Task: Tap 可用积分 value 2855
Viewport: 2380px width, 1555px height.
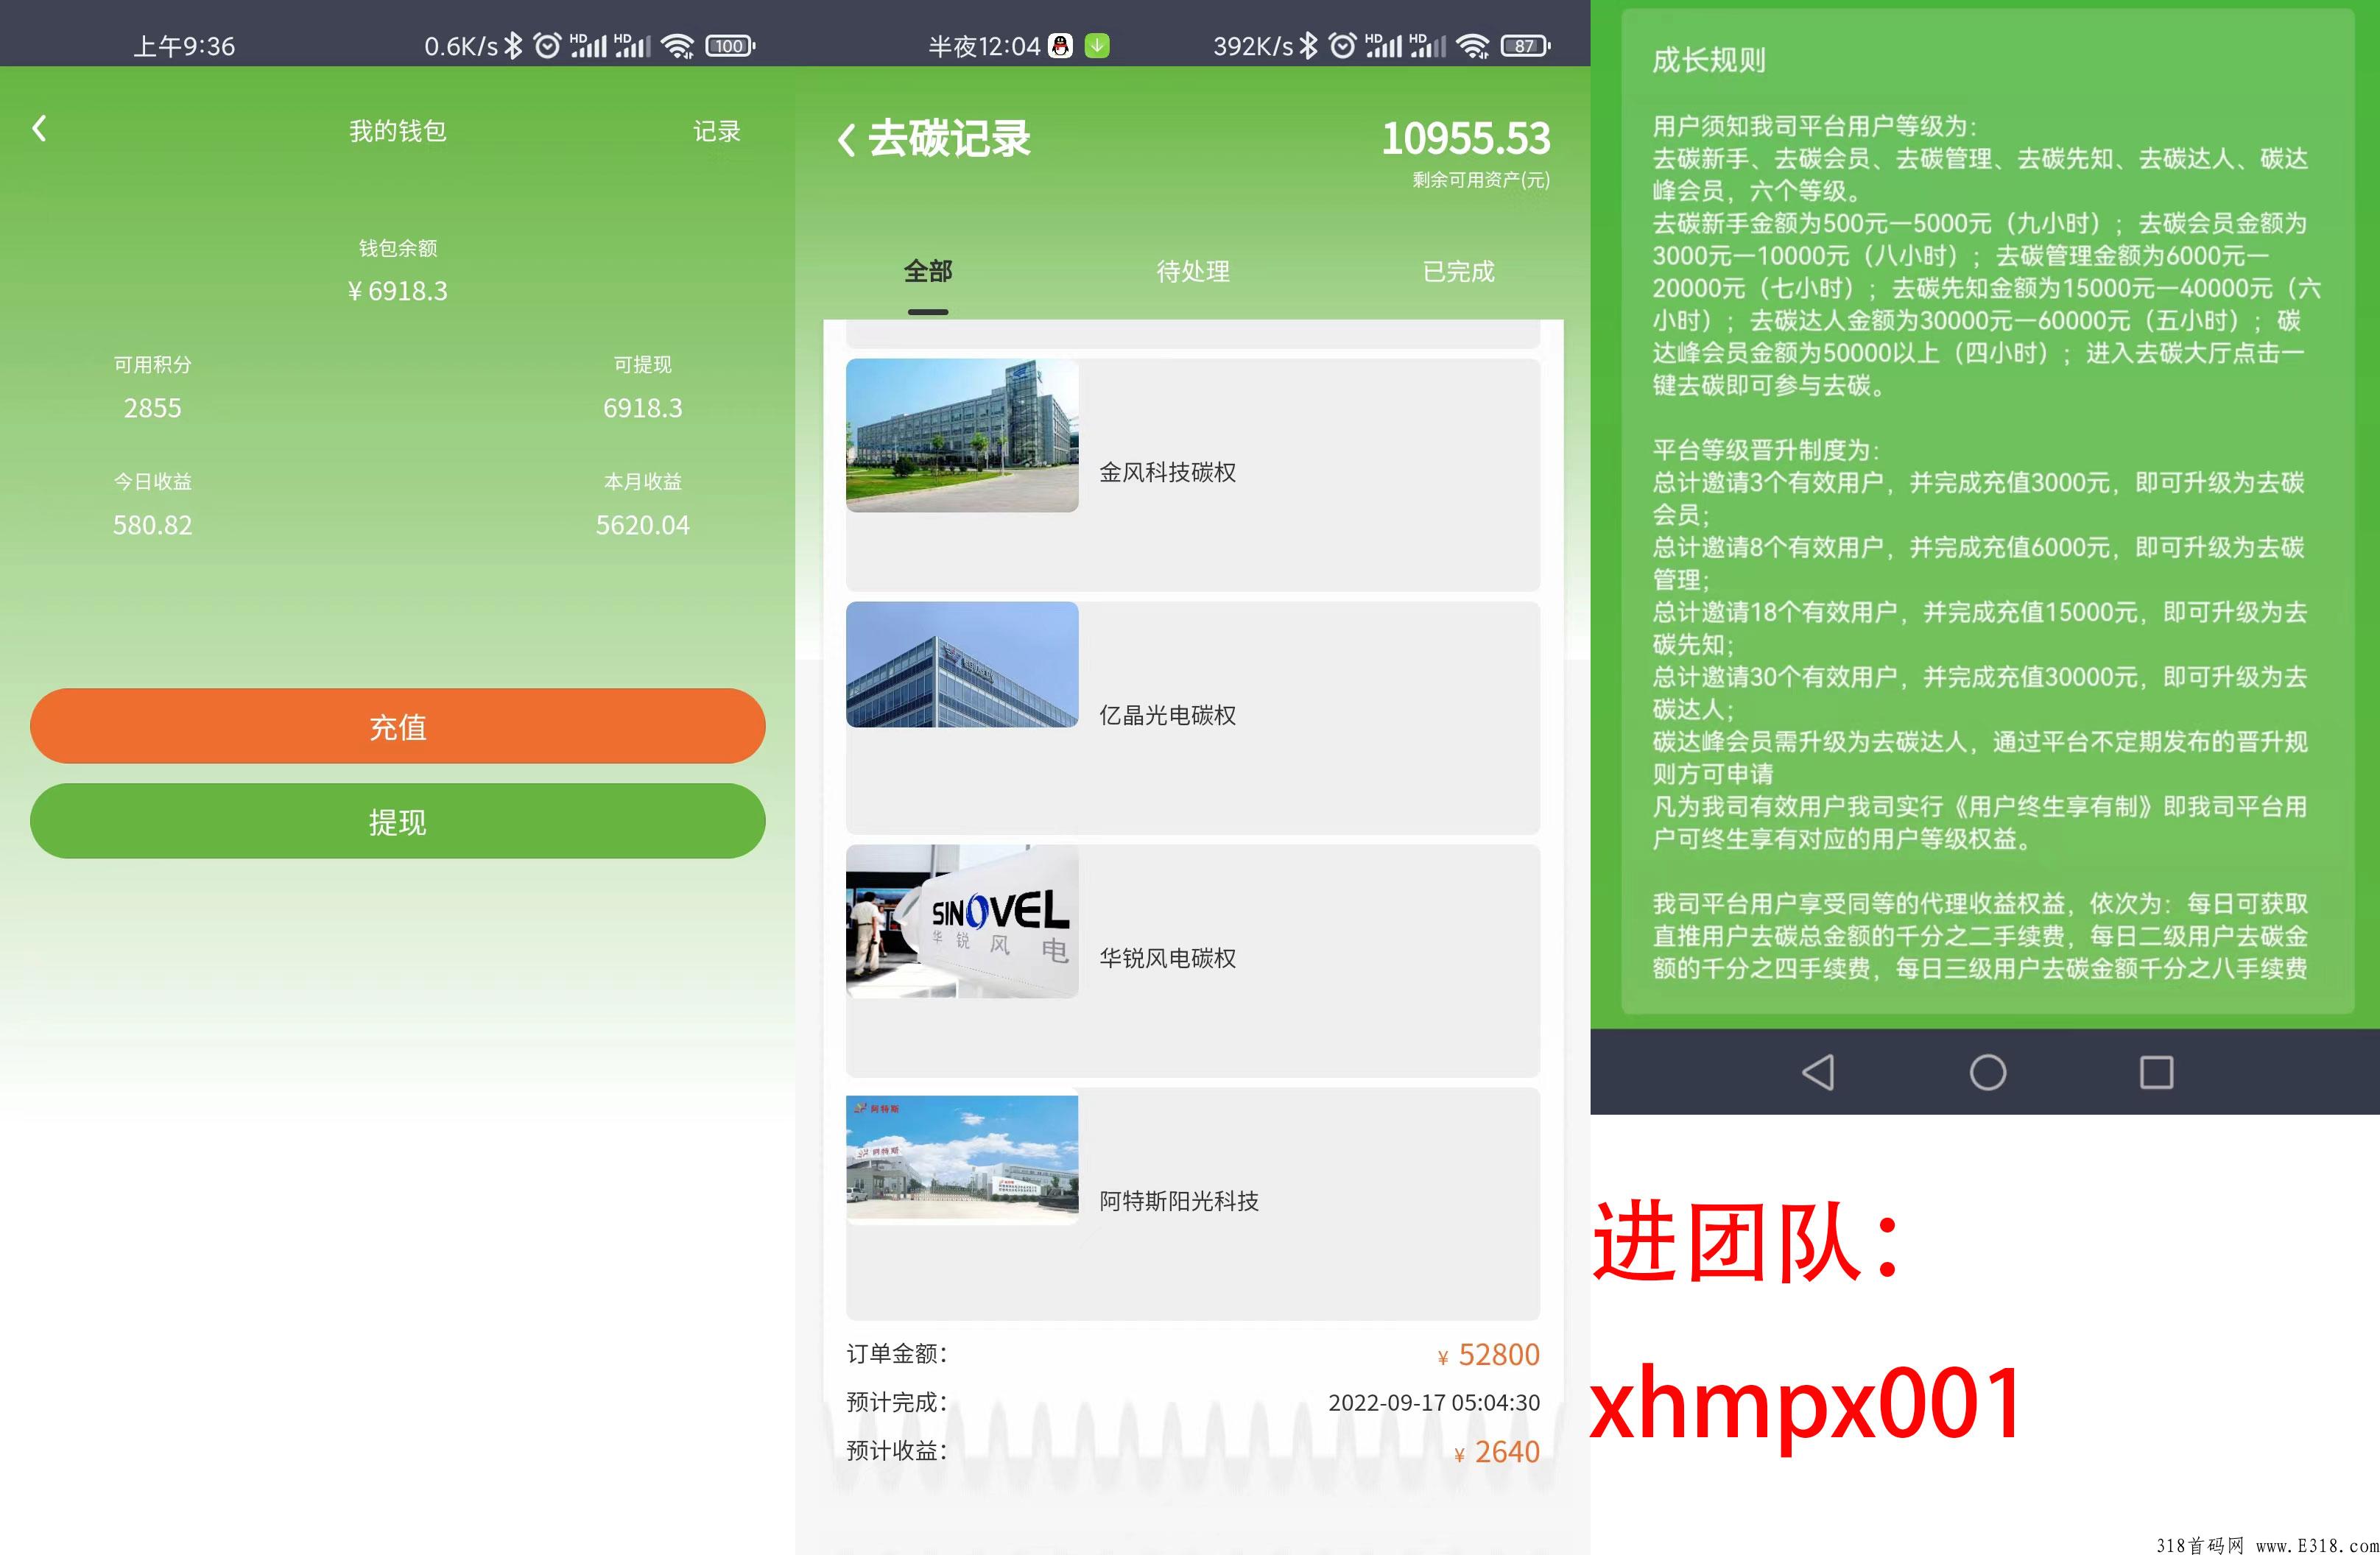Action: tap(152, 408)
